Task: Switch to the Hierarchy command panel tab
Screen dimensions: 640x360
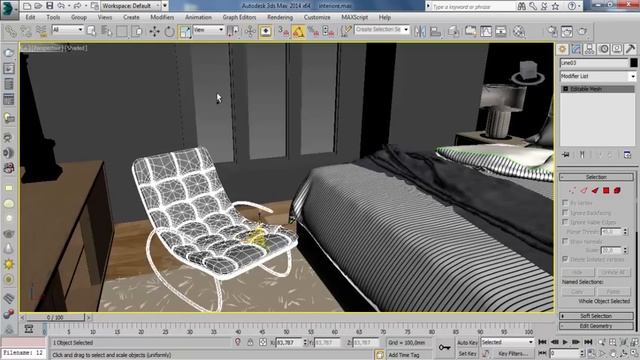Action: pos(589,49)
